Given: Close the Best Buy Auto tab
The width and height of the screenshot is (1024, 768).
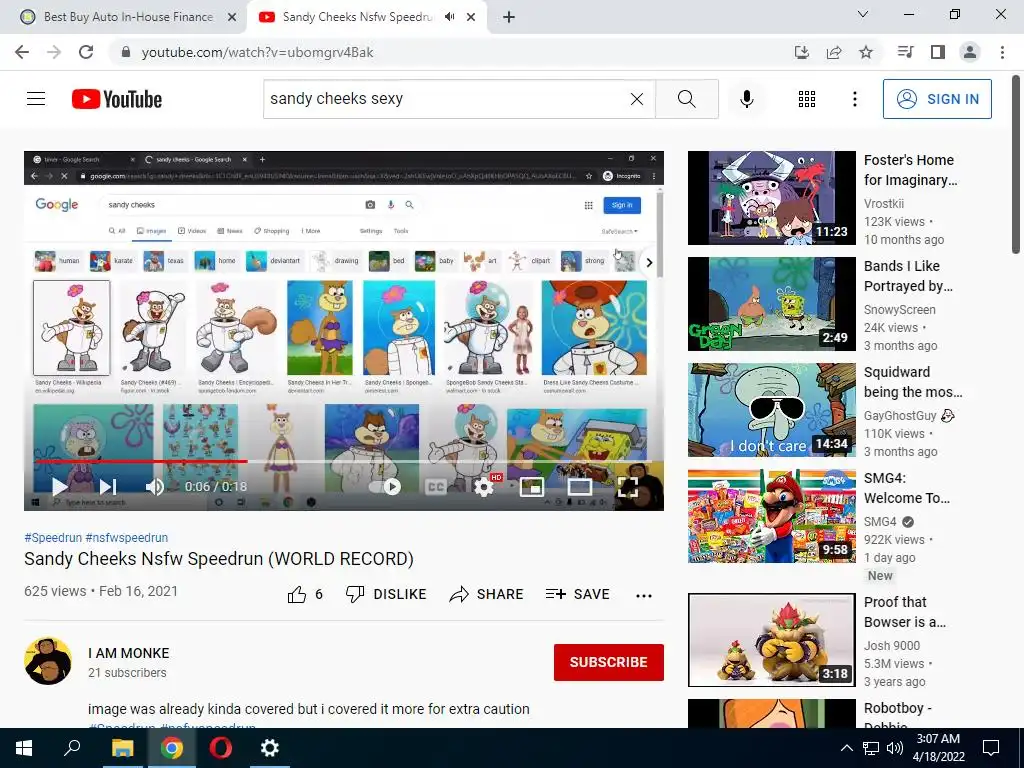Looking at the screenshot, I should pos(232,18).
